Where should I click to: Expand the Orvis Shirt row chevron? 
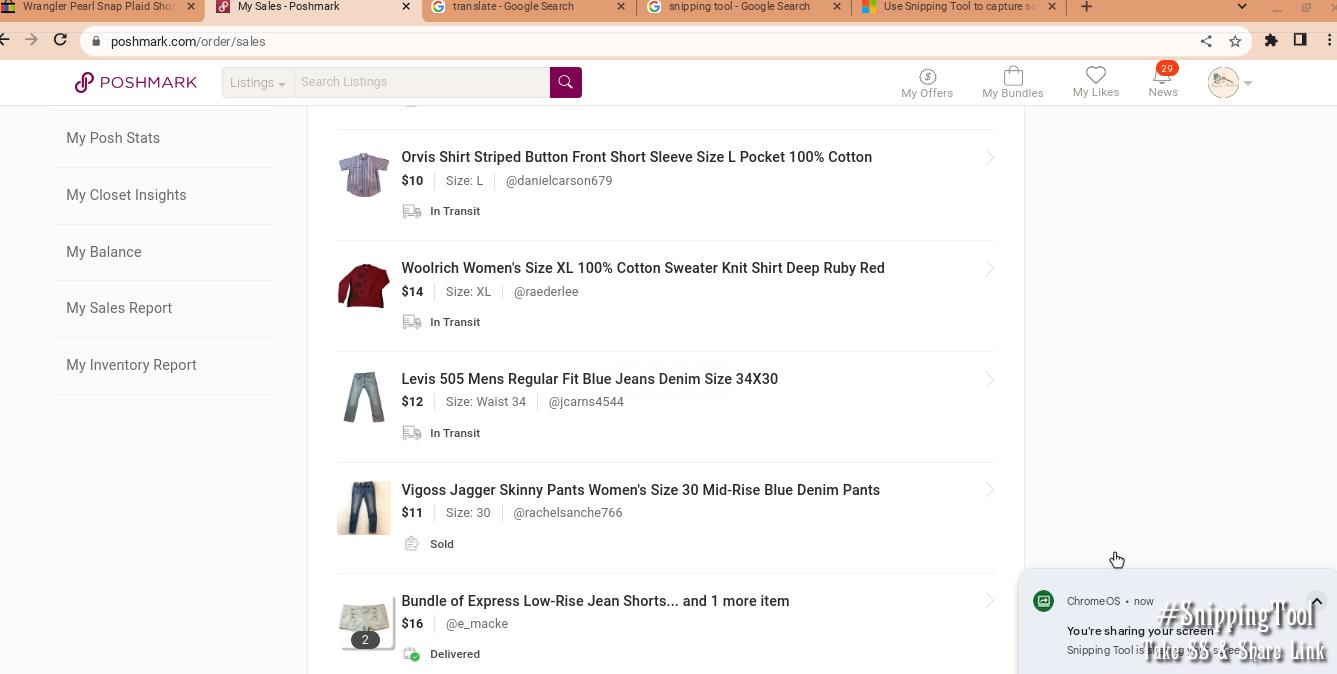989,158
